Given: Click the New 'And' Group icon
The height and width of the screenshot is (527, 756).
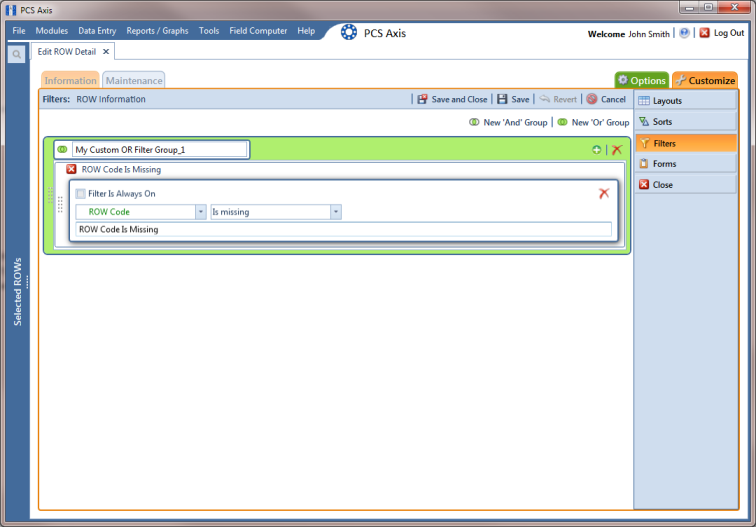Looking at the screenshot, I should (474, 122).
